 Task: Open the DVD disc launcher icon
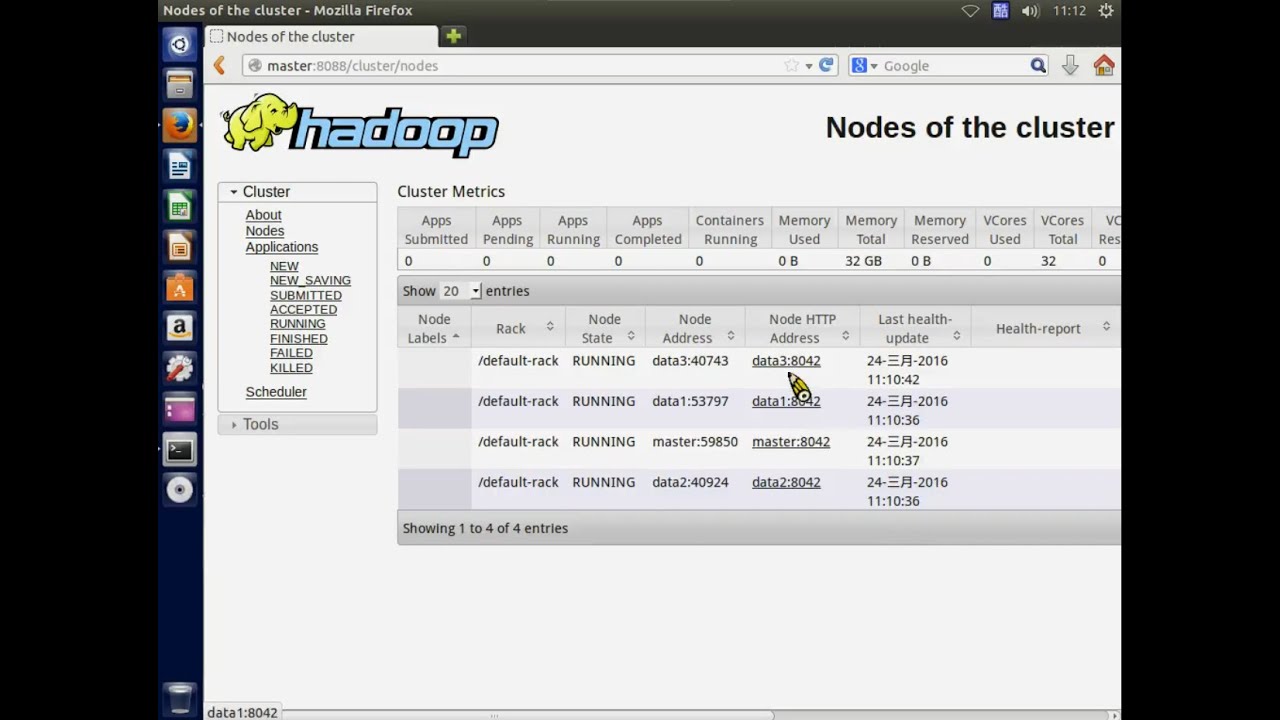[x=180, y=490]
